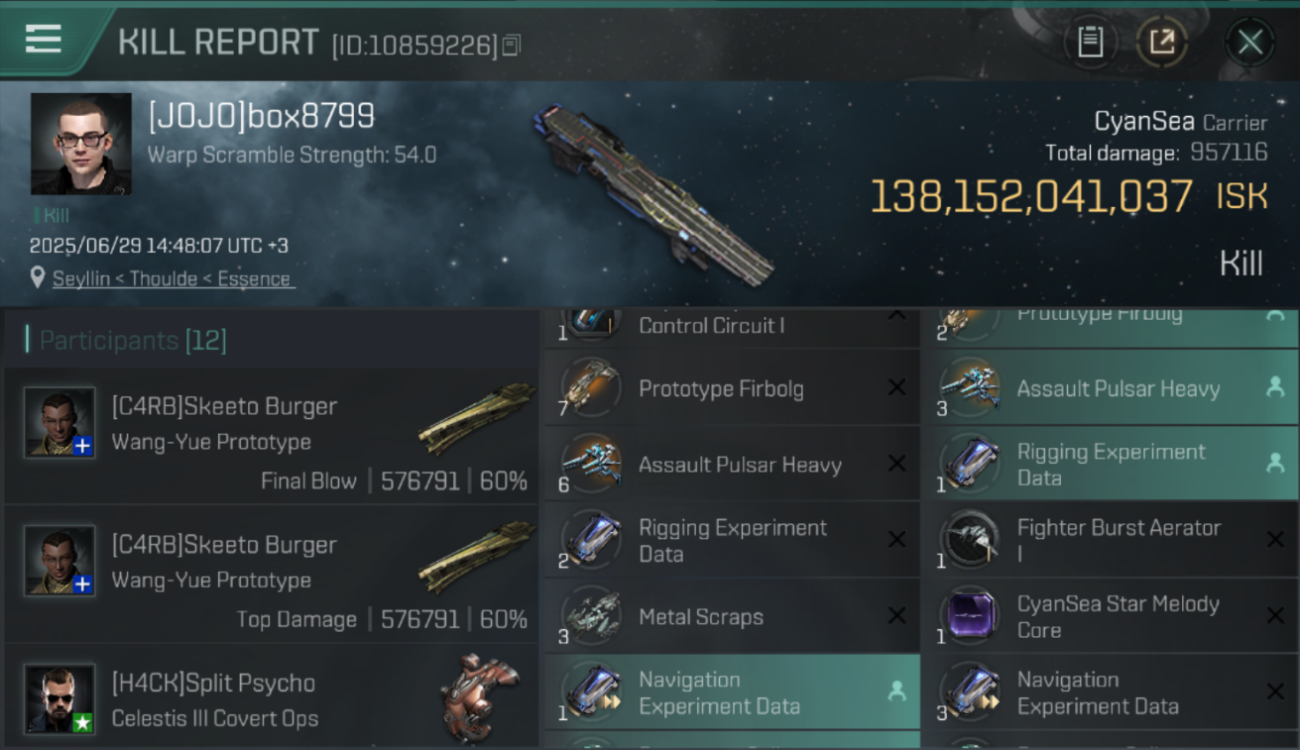
Task: Select the Prototype Firbolg item icon with quantity 7
Action: (x=591, y=388)
